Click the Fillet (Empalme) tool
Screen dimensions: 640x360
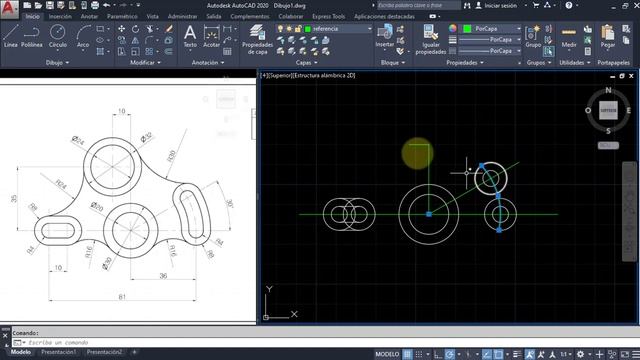149,40
